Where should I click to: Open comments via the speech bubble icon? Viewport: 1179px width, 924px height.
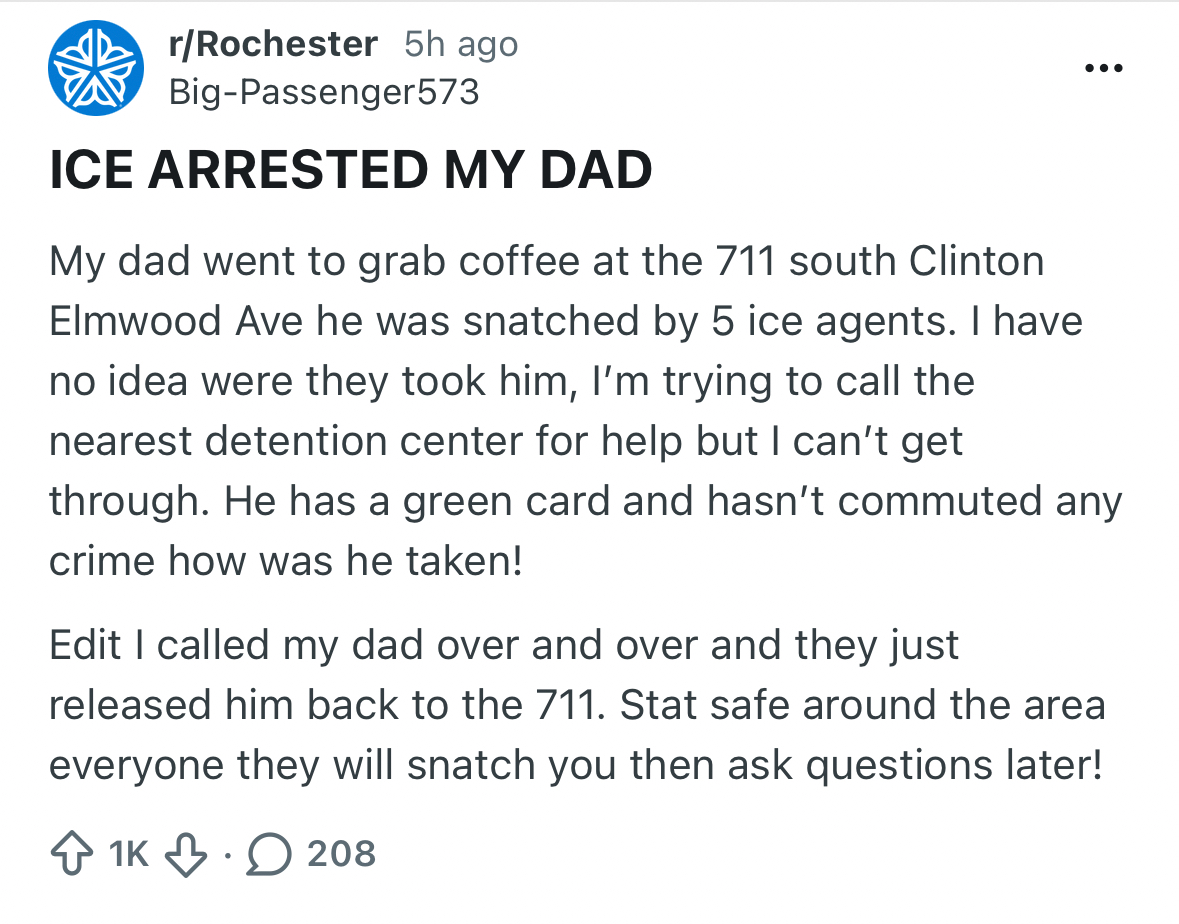[268, 854]
